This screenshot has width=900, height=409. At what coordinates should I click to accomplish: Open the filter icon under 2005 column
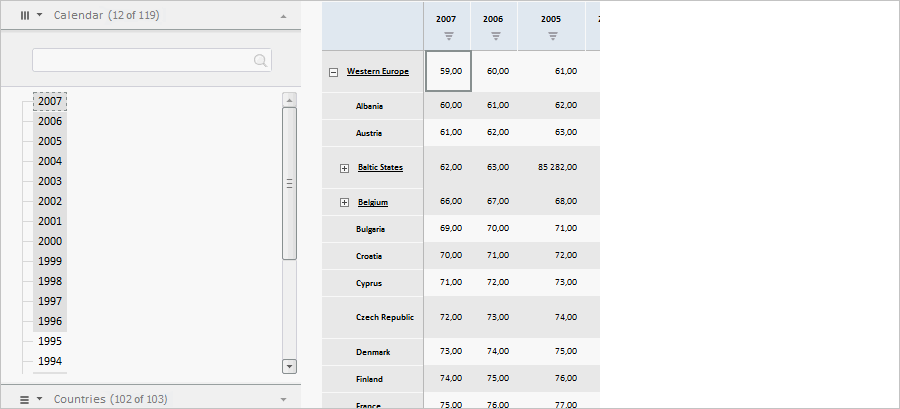click(x=552, y=36)
